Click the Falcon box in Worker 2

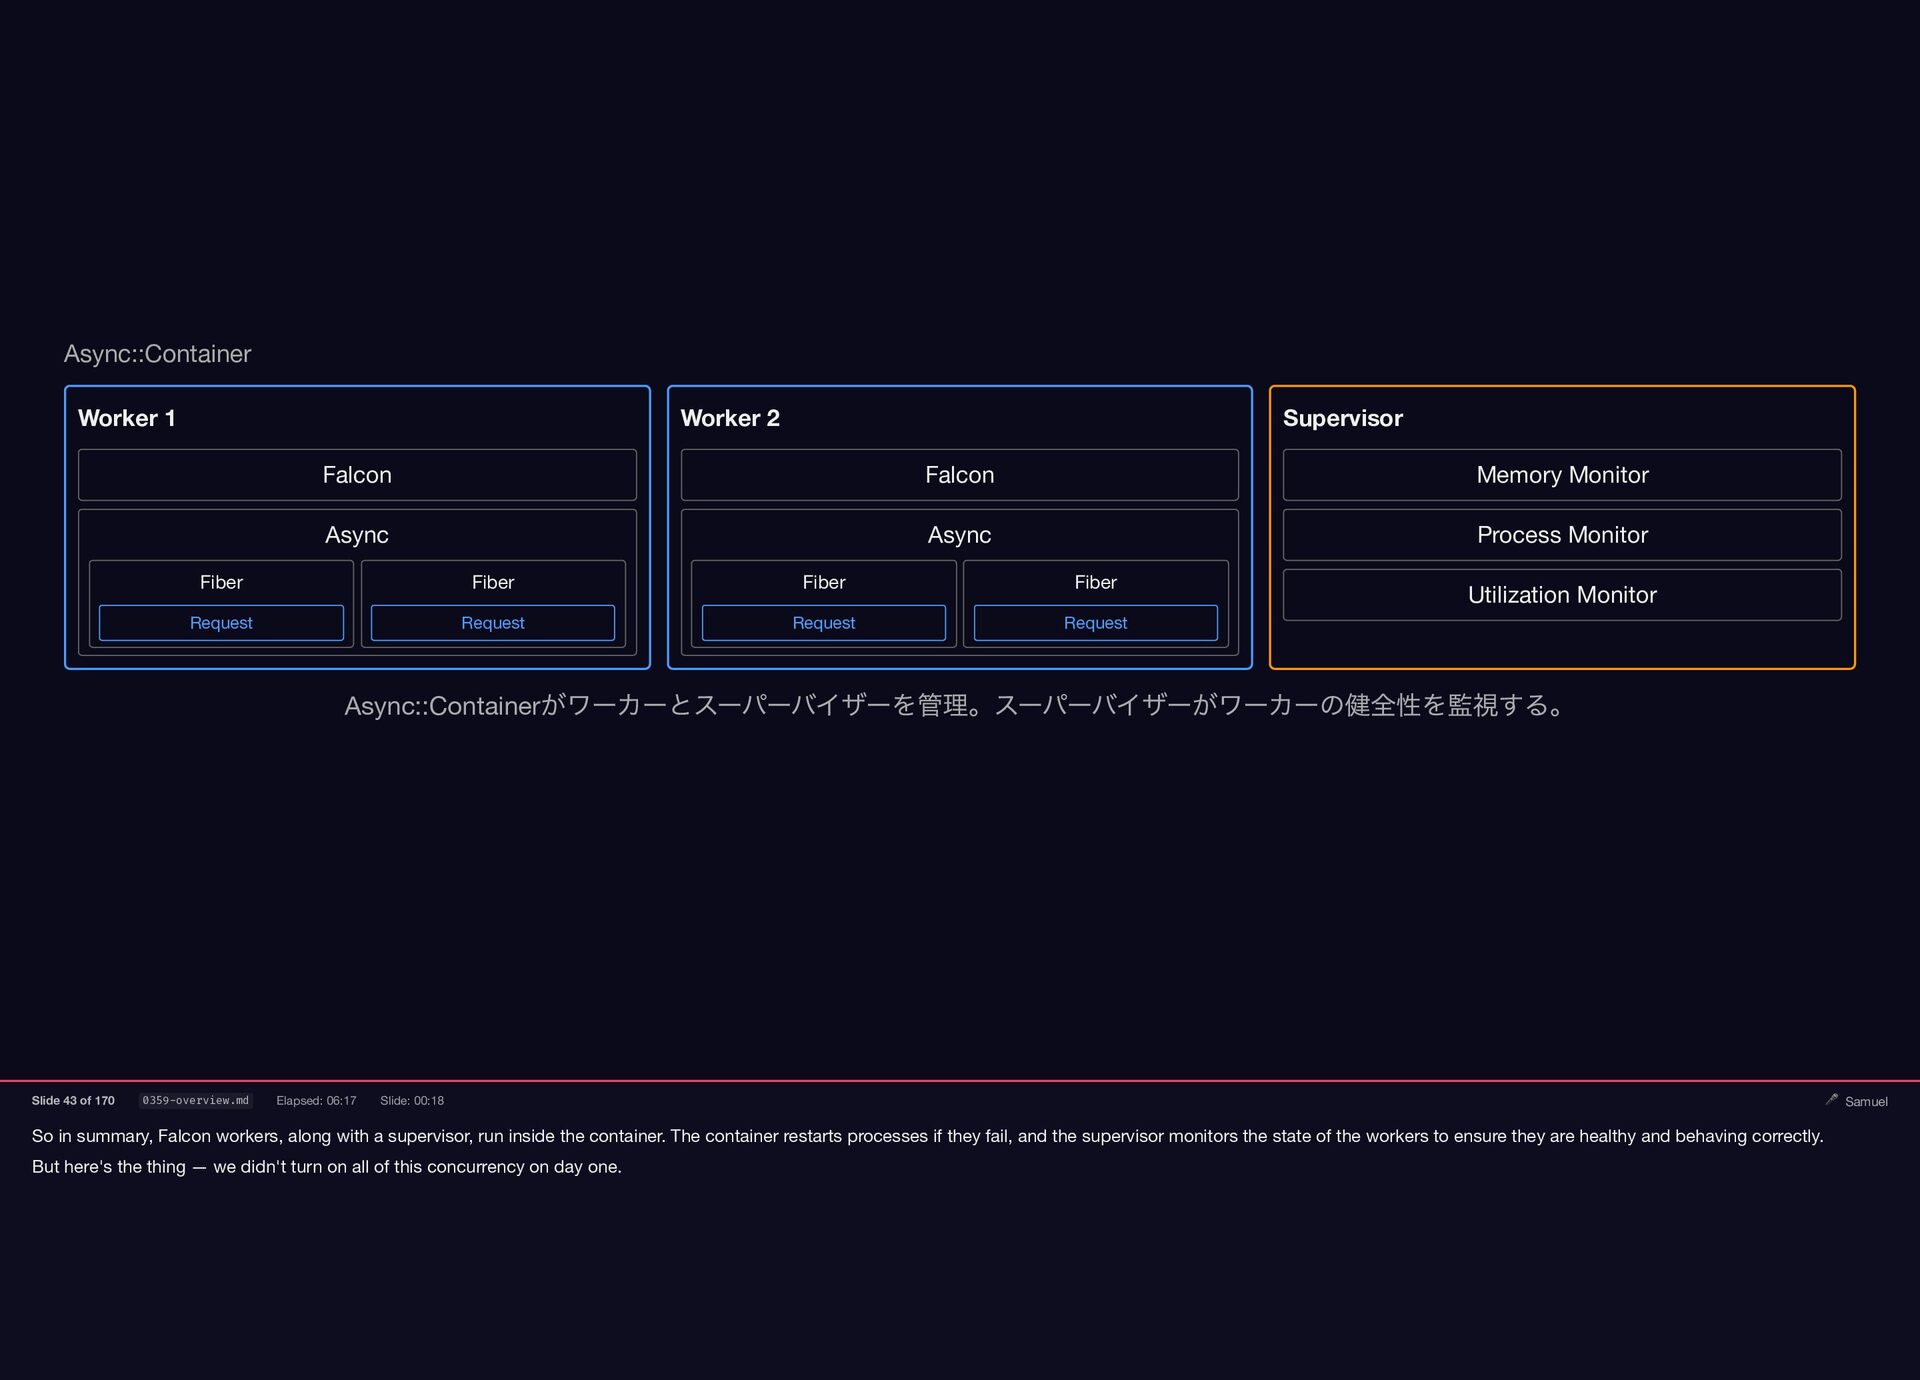(959, 475)
